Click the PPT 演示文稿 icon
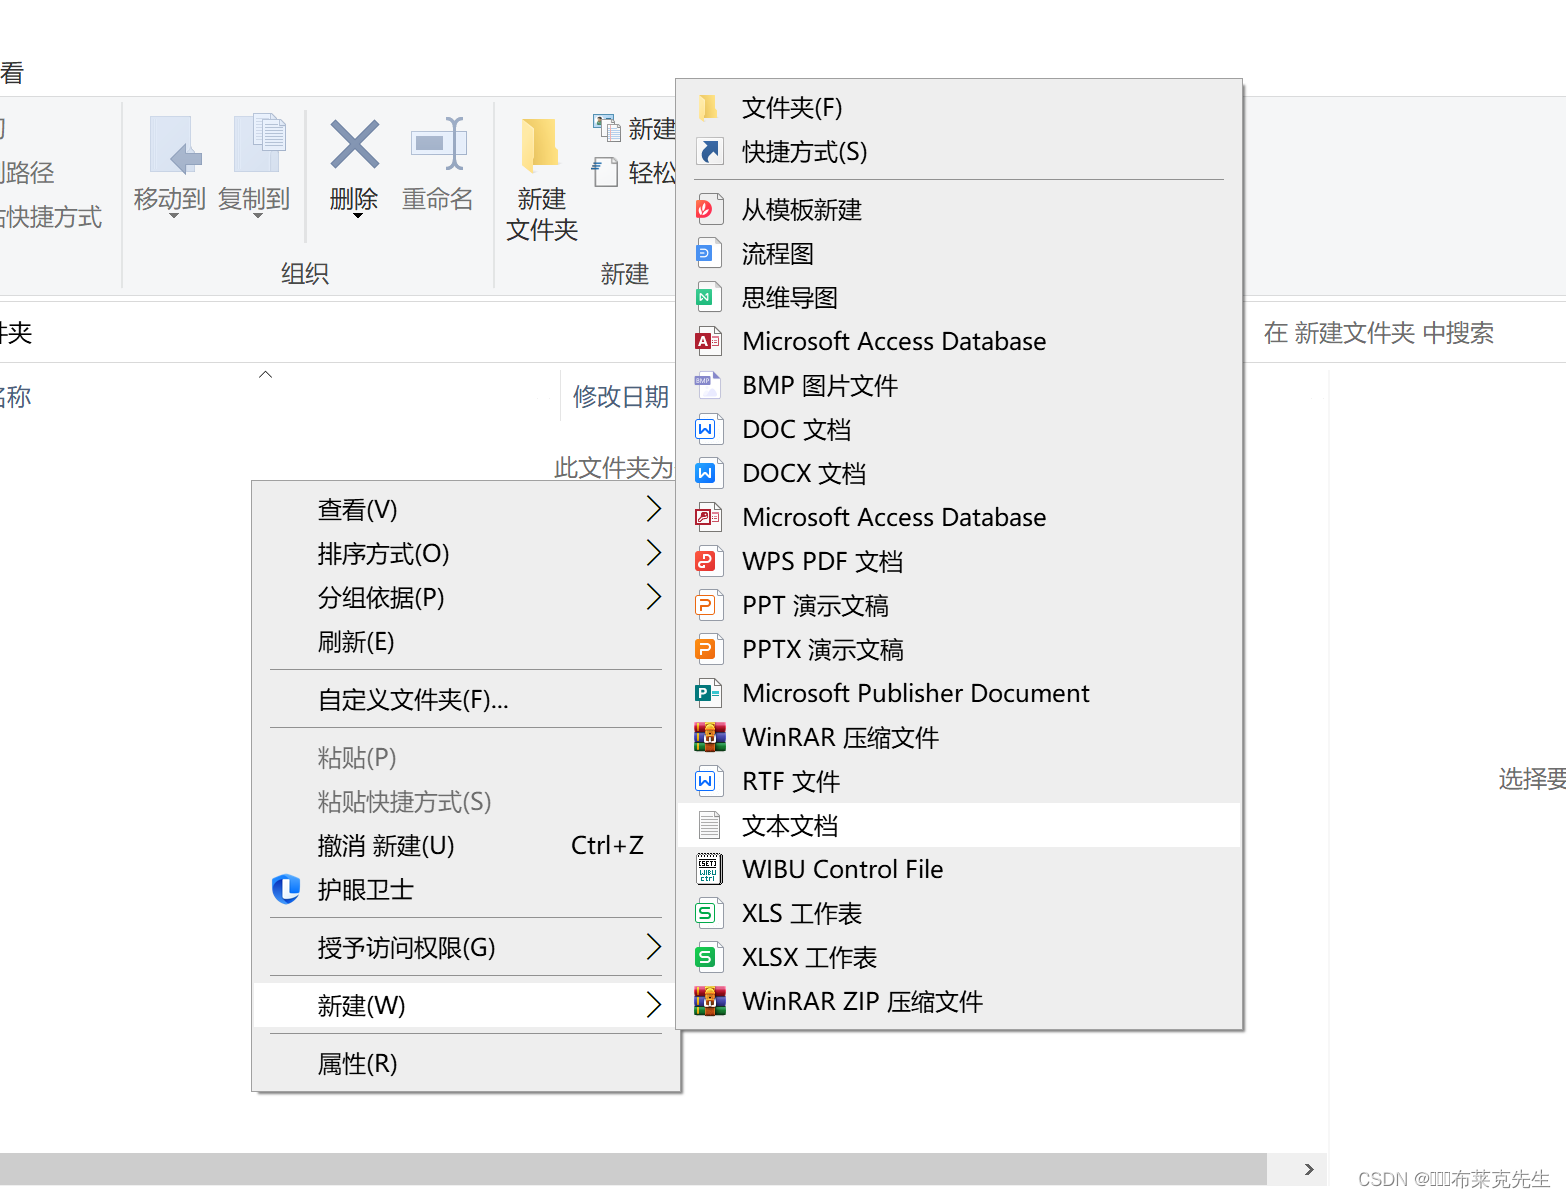This screenshot has height=1198, width=1566. click(x=708, y=605)
